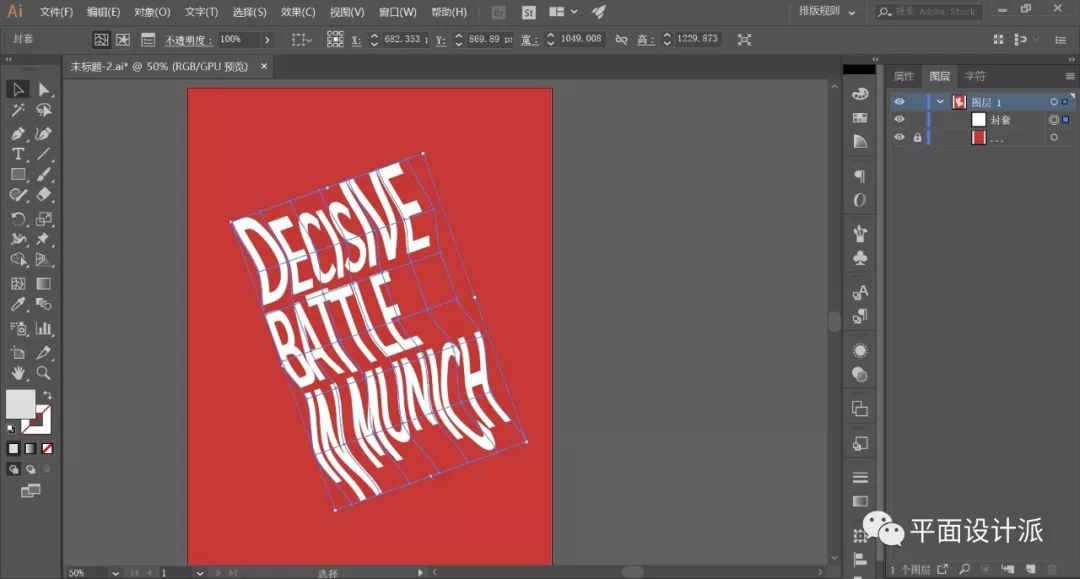The width and height of the screenshot is (1080, 579).
Task: Select the Rotate tool
Action: [18, 219]
